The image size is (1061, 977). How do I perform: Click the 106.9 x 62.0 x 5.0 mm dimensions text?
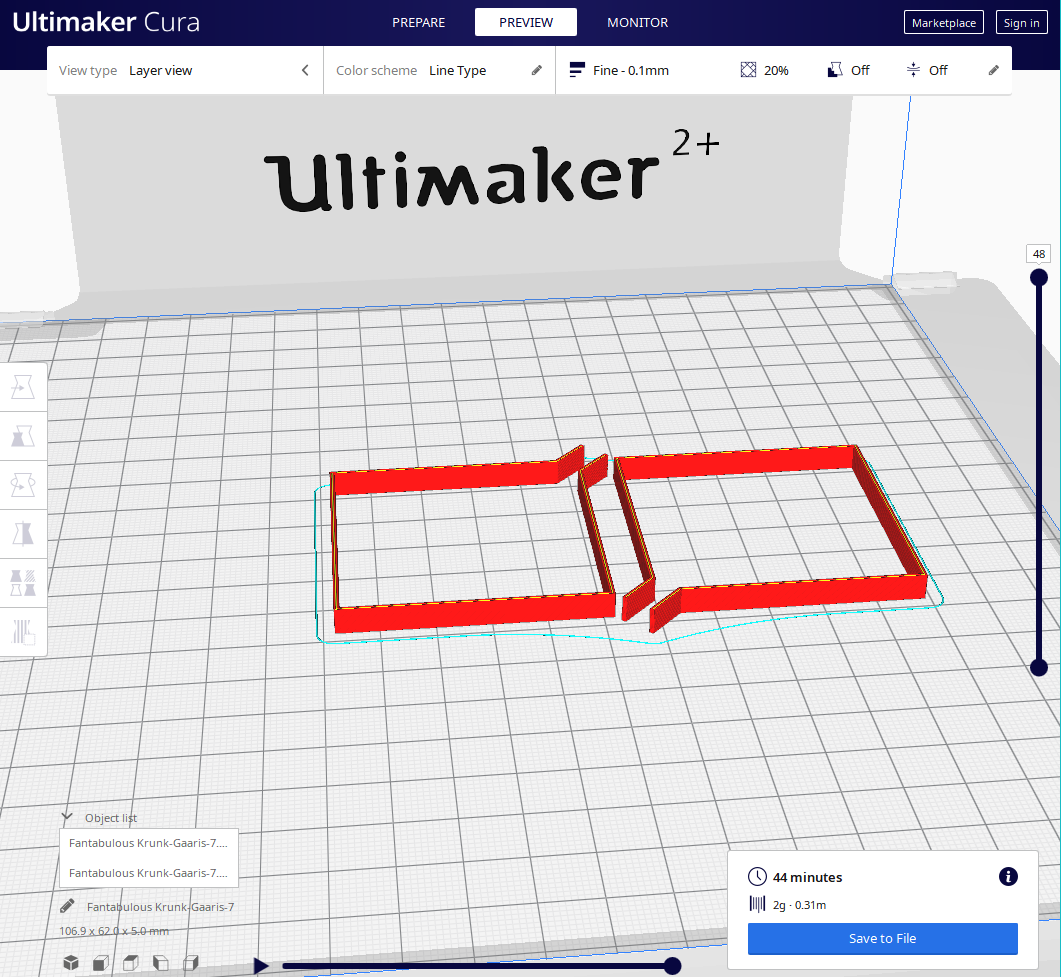[114, 931]
